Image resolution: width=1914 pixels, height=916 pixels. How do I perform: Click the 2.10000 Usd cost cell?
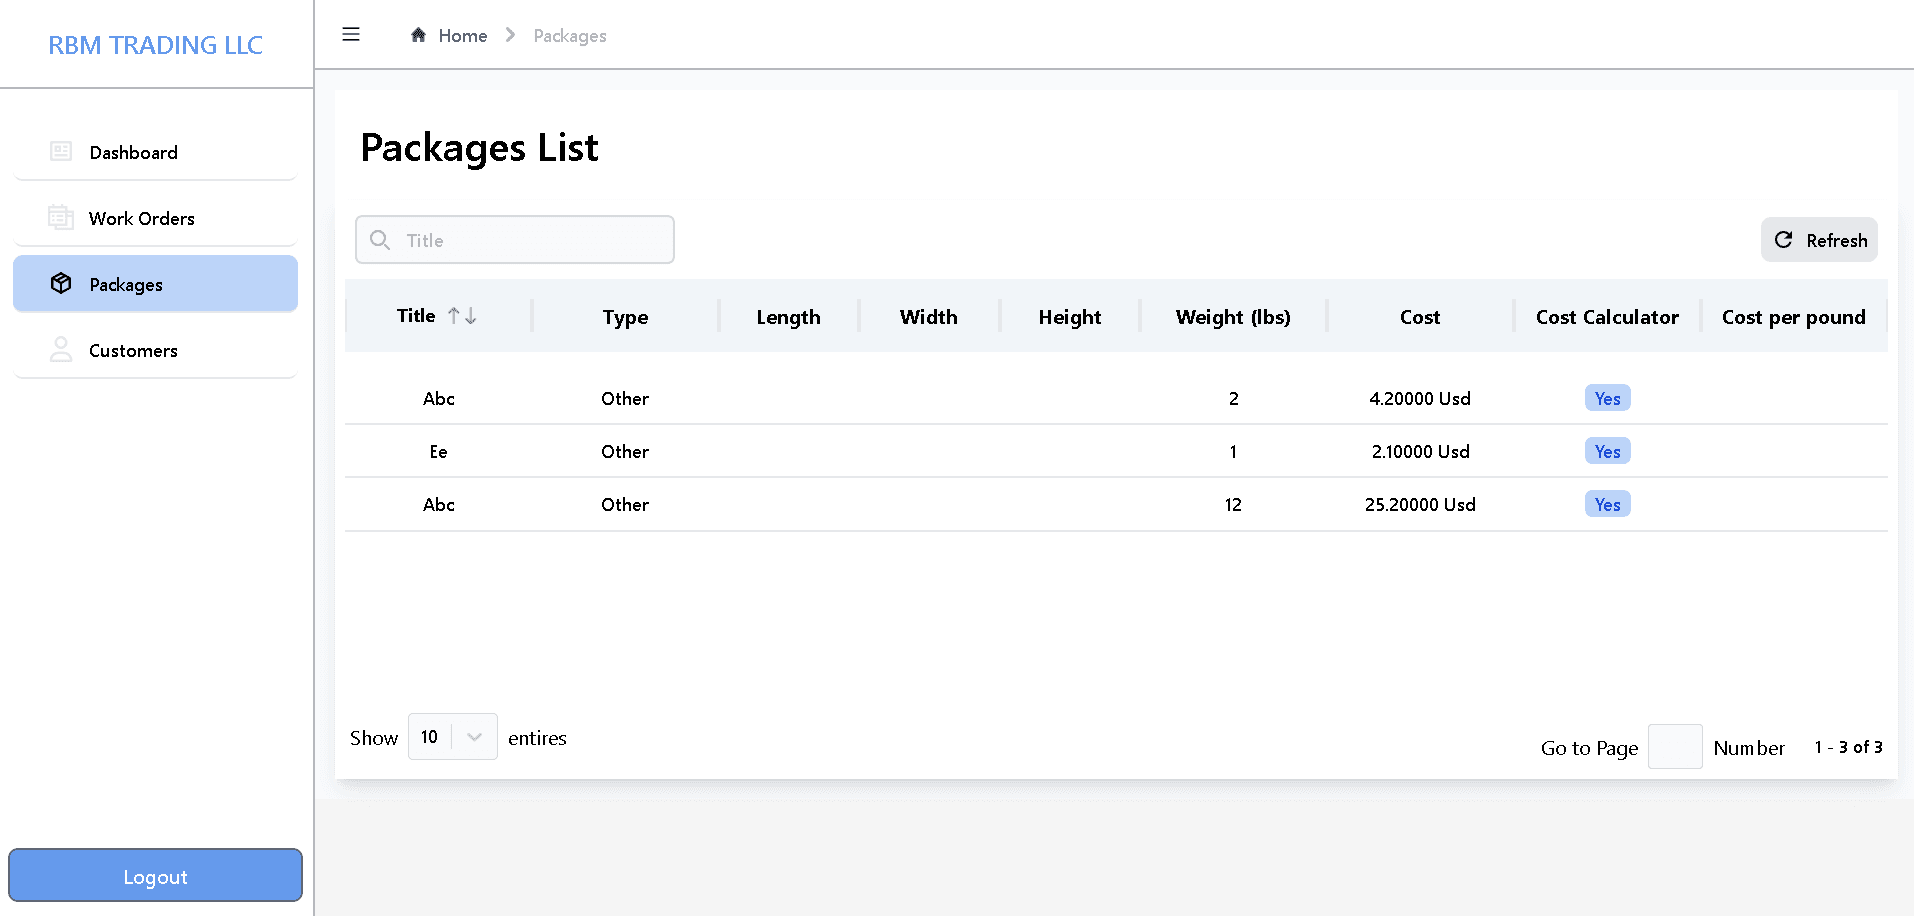pyautogui.click(x=1420, y=451)
